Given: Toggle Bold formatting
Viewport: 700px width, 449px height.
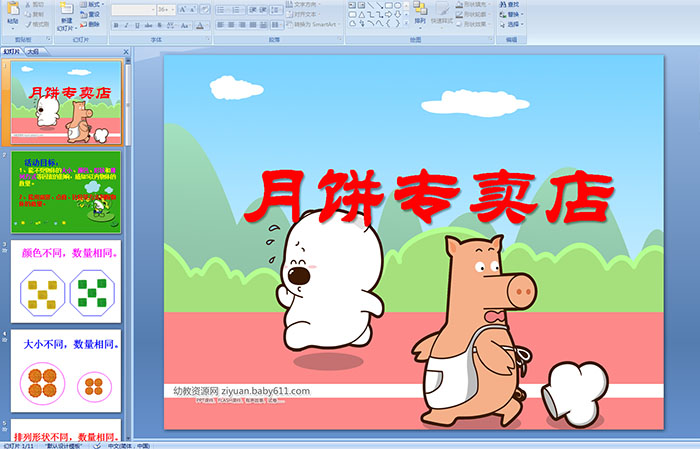Looking at the screenshot, I should (x=116, y=25).
